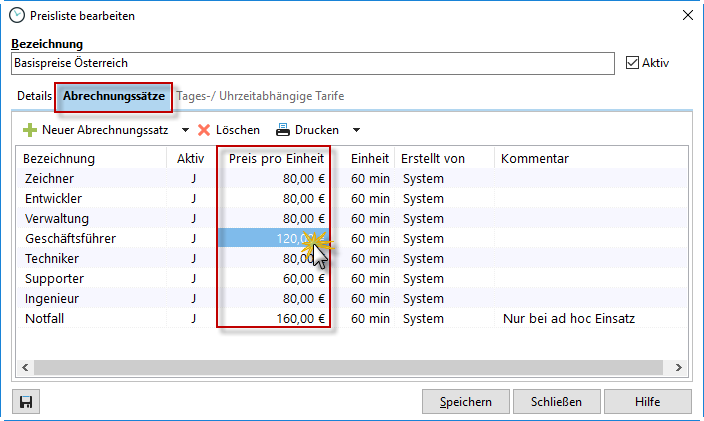
Task: Switch to the Details tab
Action: coord(34,97)
